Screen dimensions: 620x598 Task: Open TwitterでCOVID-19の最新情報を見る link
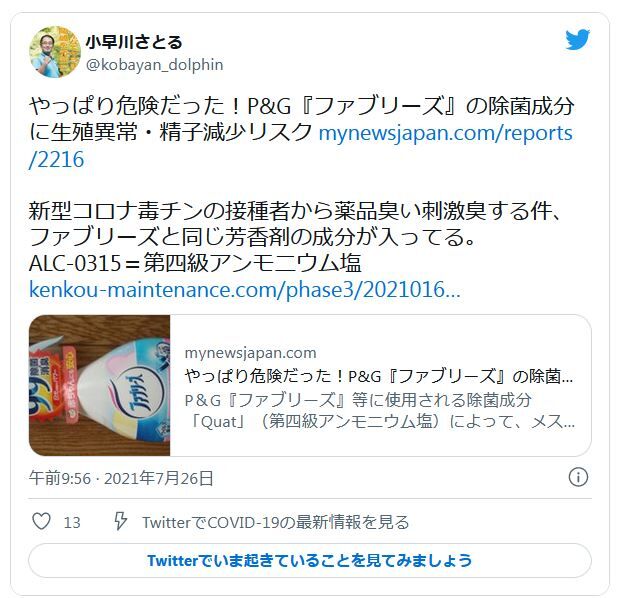[276, 522]
